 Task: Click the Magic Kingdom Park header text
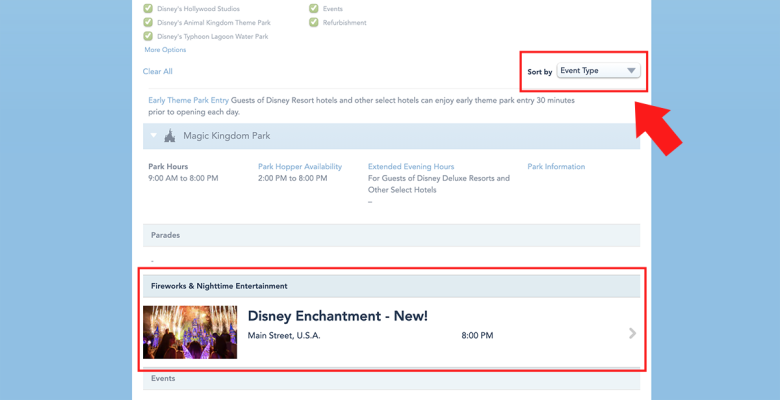pyautogui.click(x=227, y=136)
